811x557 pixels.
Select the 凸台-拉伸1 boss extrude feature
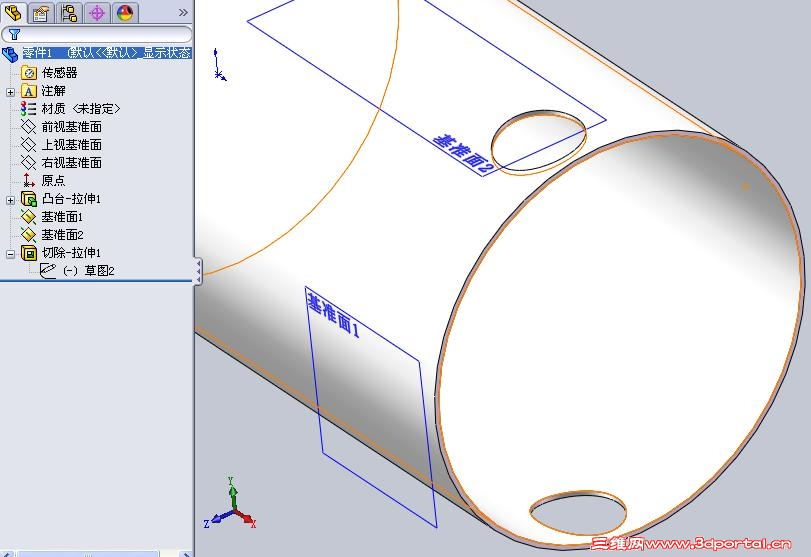(x=71, y=199)
